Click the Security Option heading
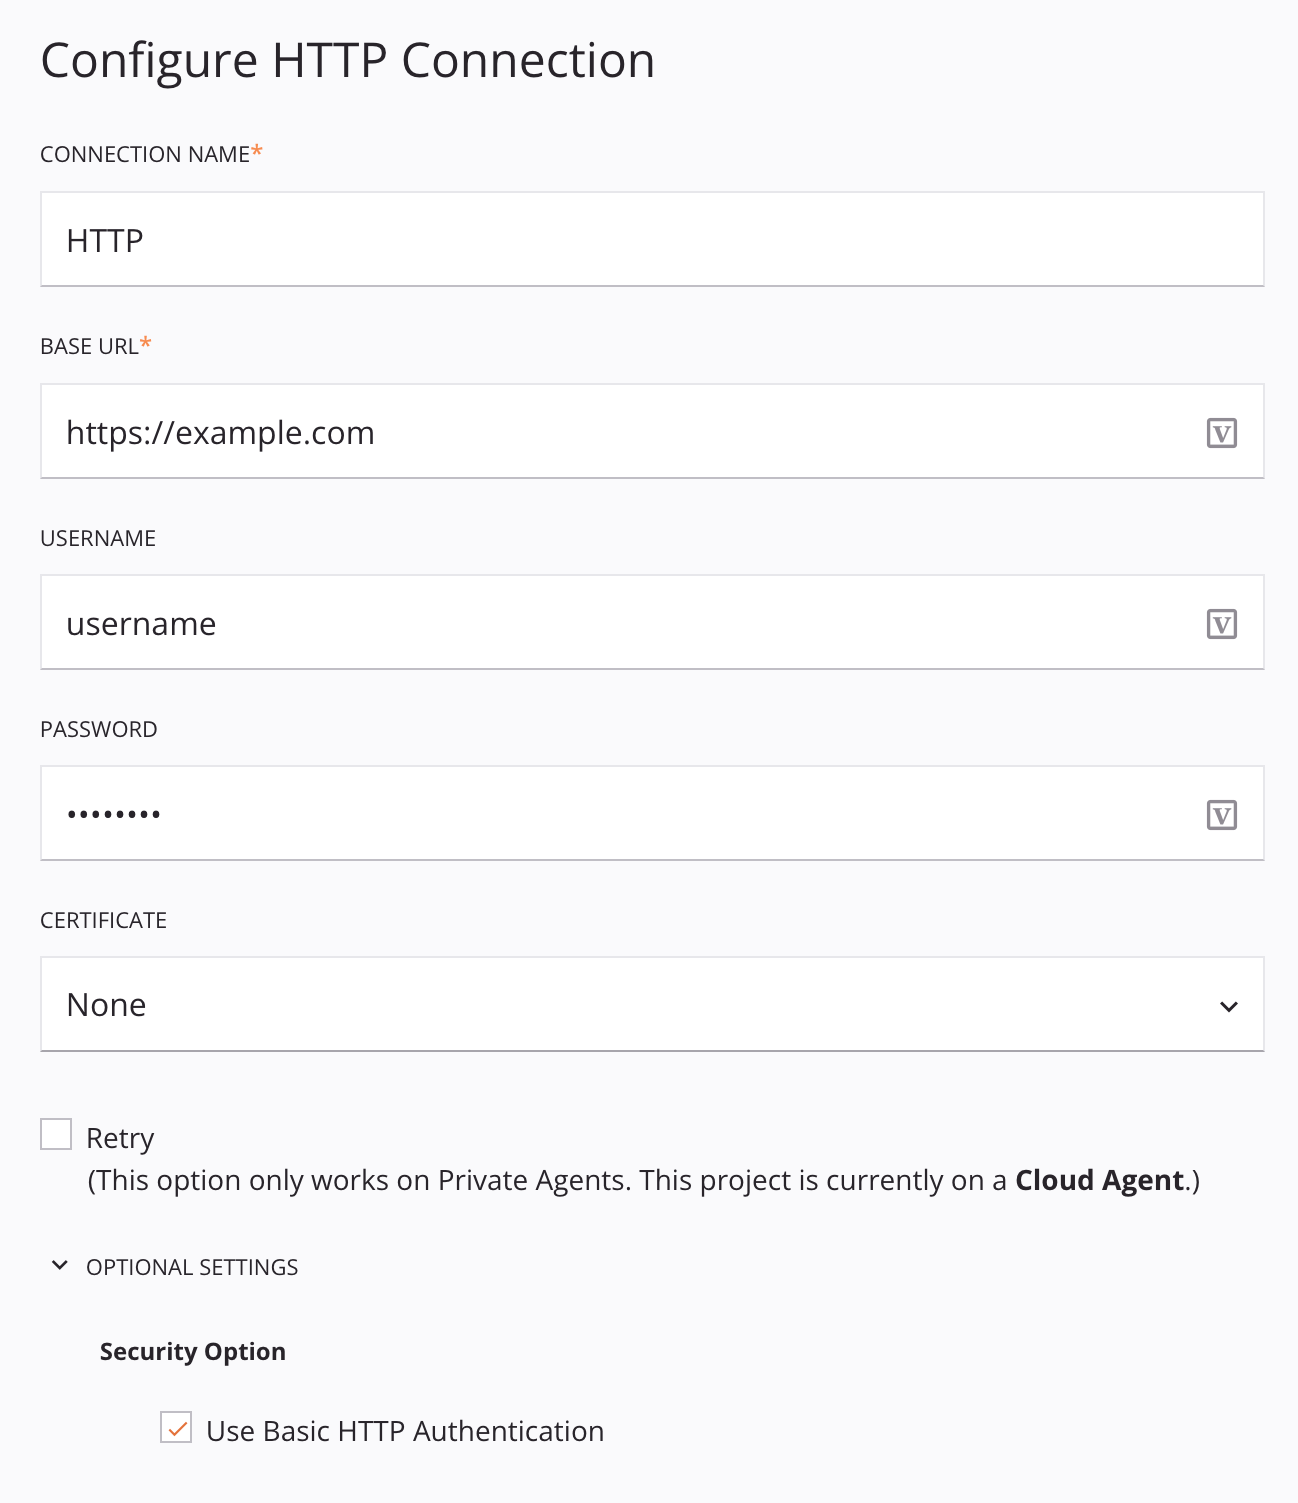1298x1503 pixels. click(191, 1351)
